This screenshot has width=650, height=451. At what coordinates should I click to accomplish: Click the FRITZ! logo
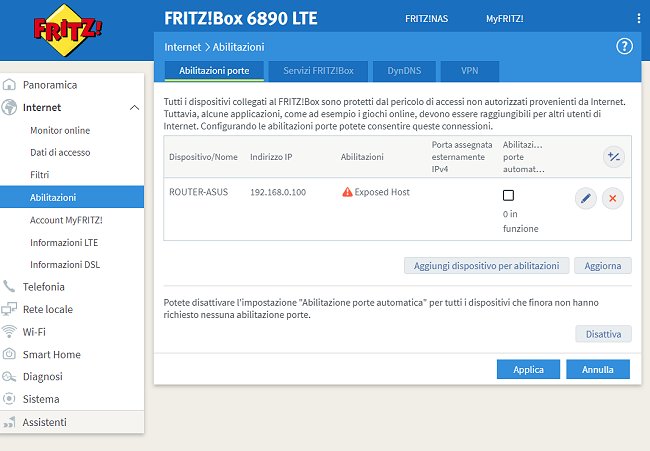[68, 30]
